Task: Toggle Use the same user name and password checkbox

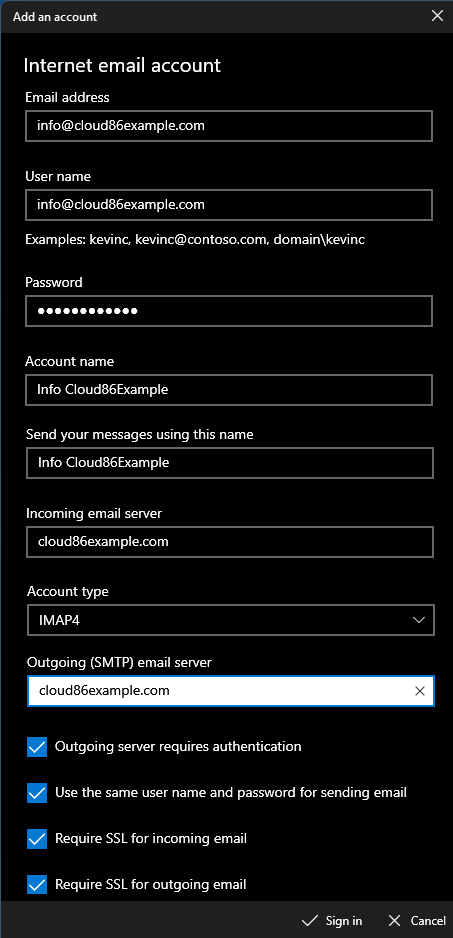Action: [x=37, y=793]
